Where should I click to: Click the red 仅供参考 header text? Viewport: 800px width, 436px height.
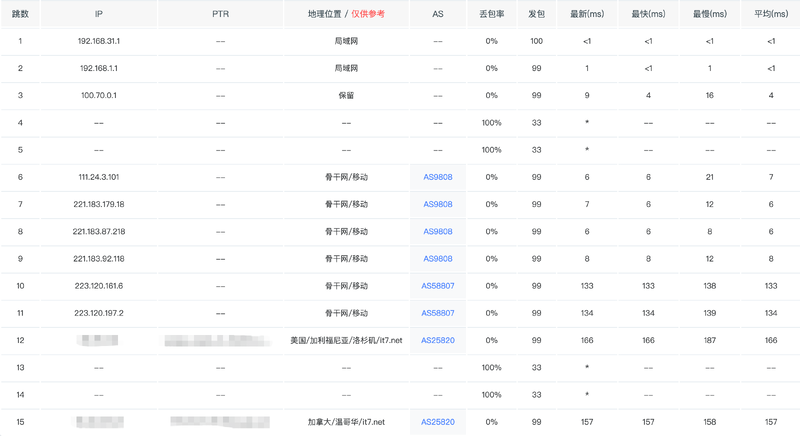(368, 14)
